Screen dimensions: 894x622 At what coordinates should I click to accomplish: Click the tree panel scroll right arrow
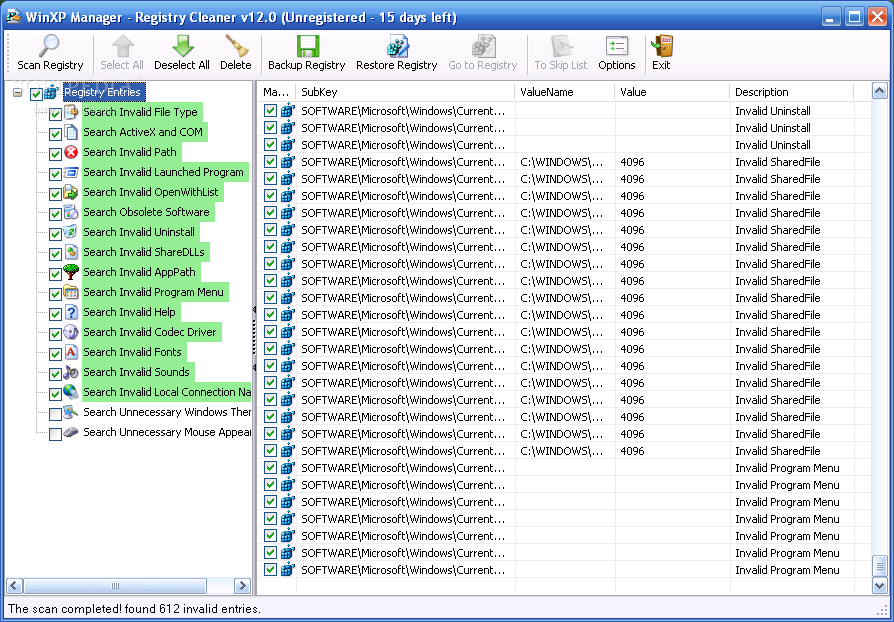[242, 585]
